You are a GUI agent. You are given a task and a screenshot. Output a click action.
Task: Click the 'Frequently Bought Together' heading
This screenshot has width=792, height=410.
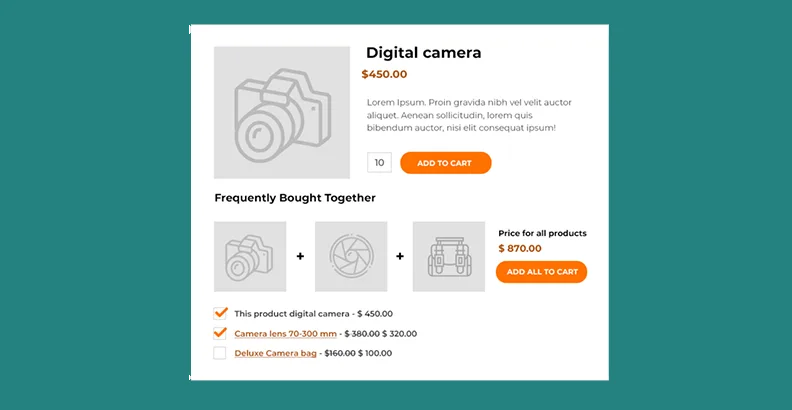tap(295, 198)
